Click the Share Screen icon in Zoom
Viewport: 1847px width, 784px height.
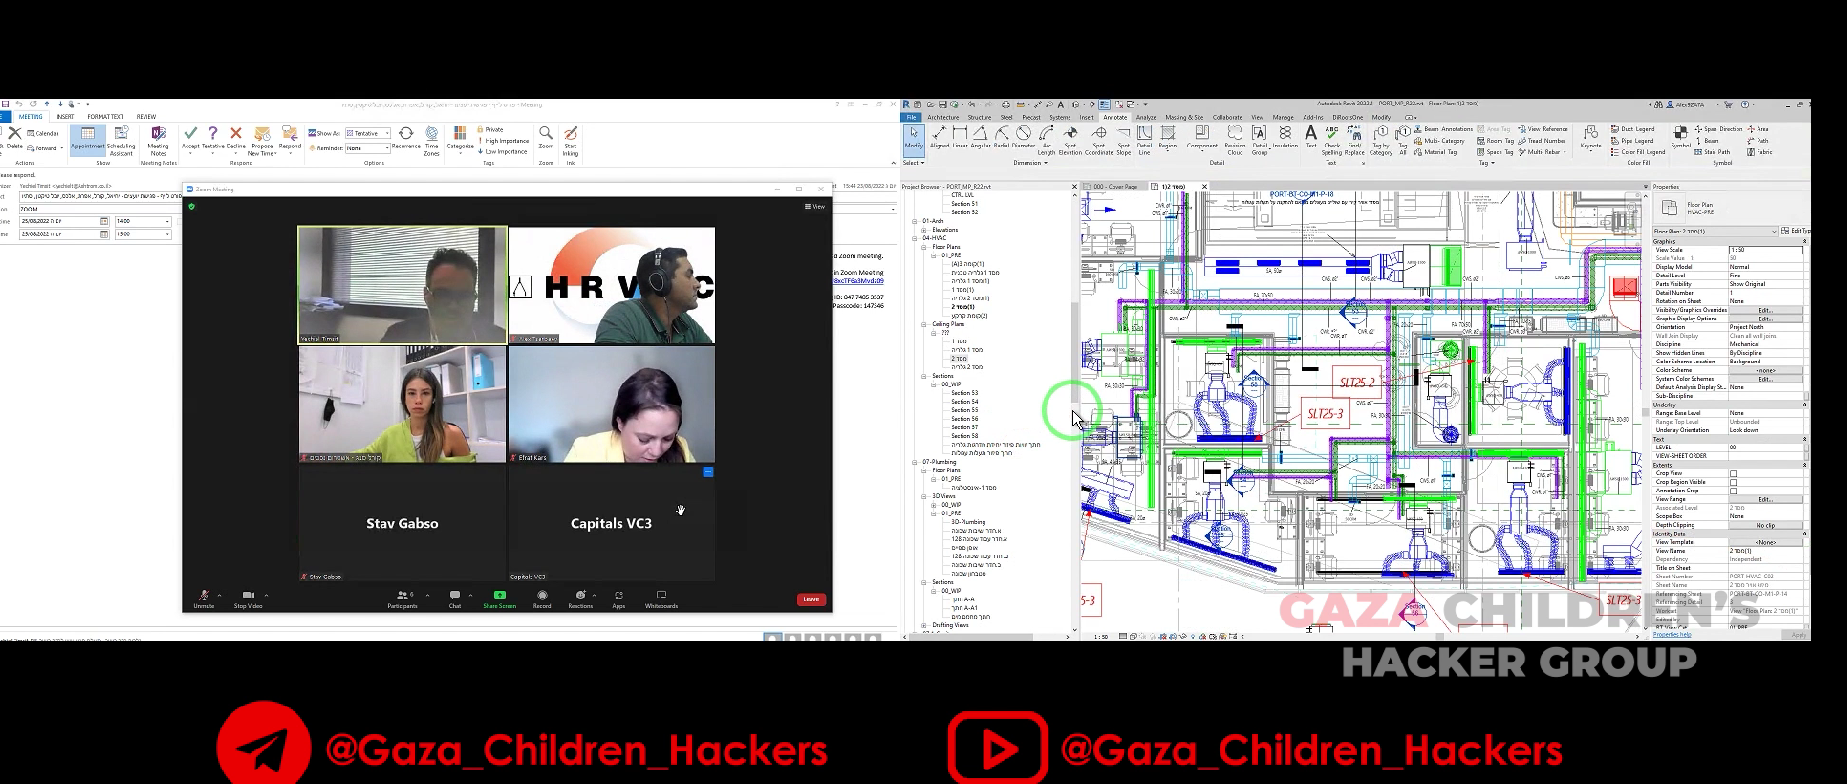[499, 596]
